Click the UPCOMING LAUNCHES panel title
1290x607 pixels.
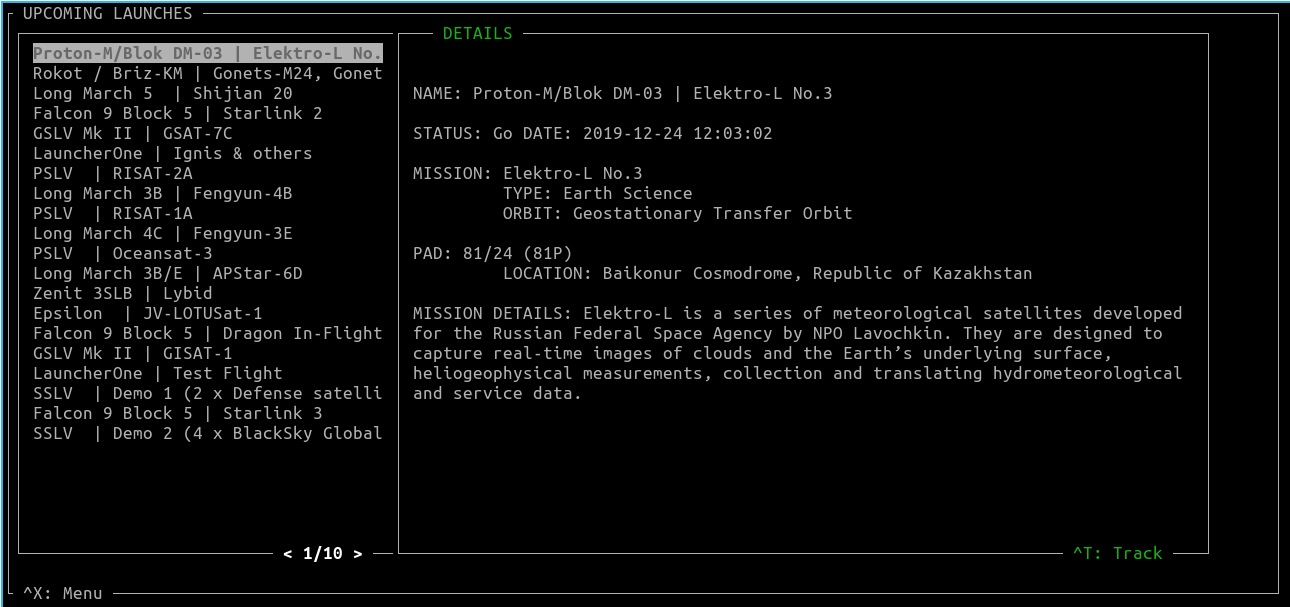tap(108, 13)
